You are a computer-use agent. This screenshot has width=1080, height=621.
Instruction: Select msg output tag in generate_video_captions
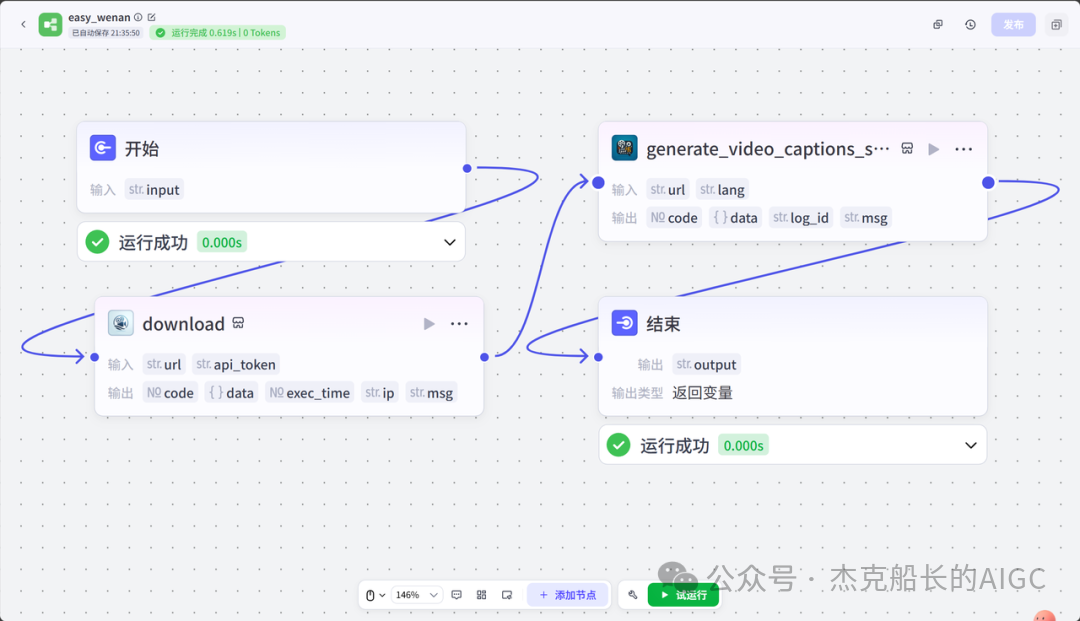tap(866, 218)
